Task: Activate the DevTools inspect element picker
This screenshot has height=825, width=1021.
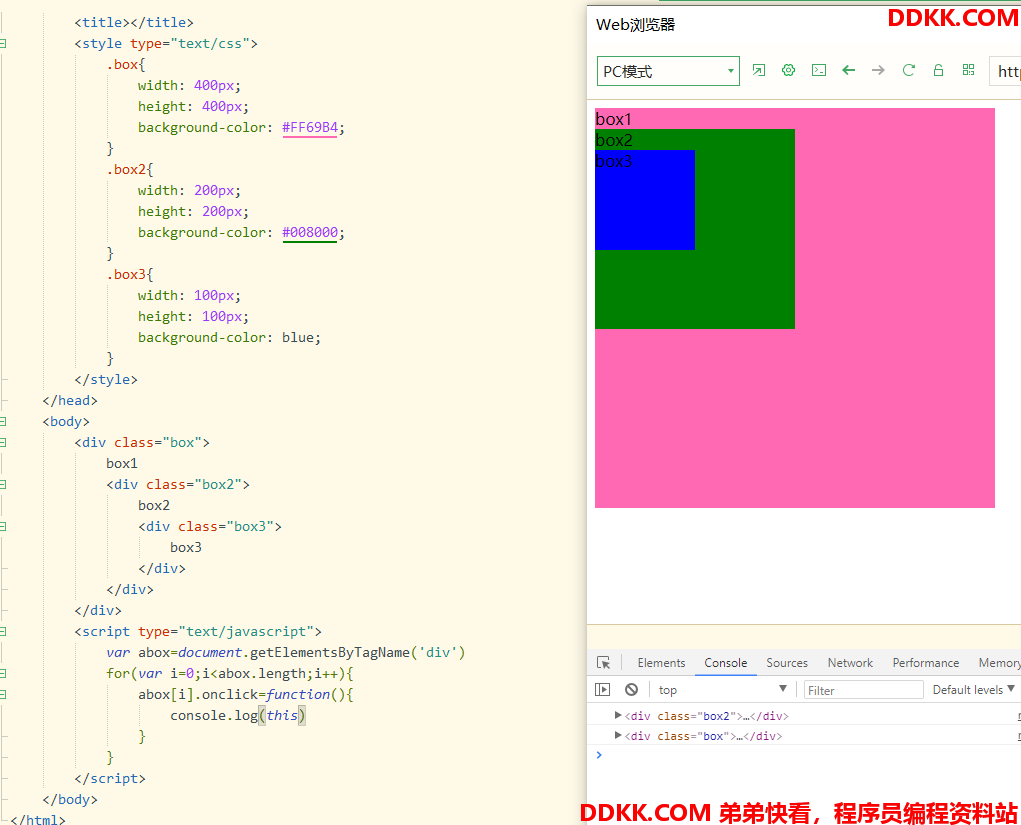Action: (604, 663)
